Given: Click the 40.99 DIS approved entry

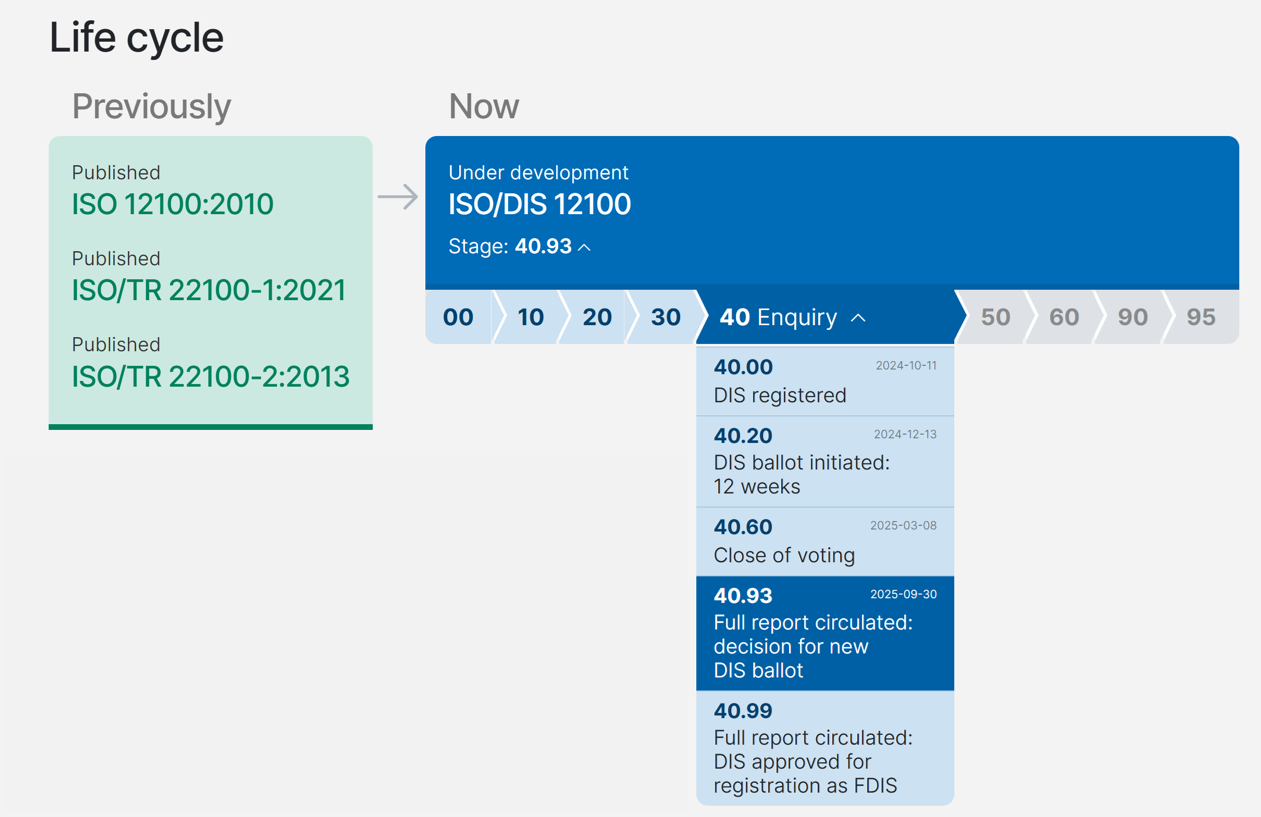Looking at the screenshot, I should click(824, 748).
